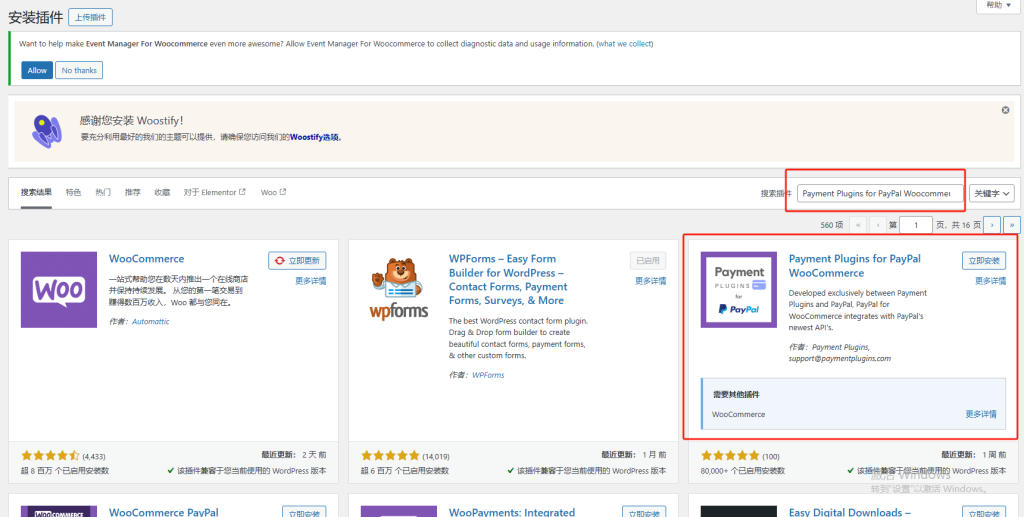The width and height of the screenshot is (1024, 517).
Task: Switch to the 特色 tab
Action: pos(74,192)
